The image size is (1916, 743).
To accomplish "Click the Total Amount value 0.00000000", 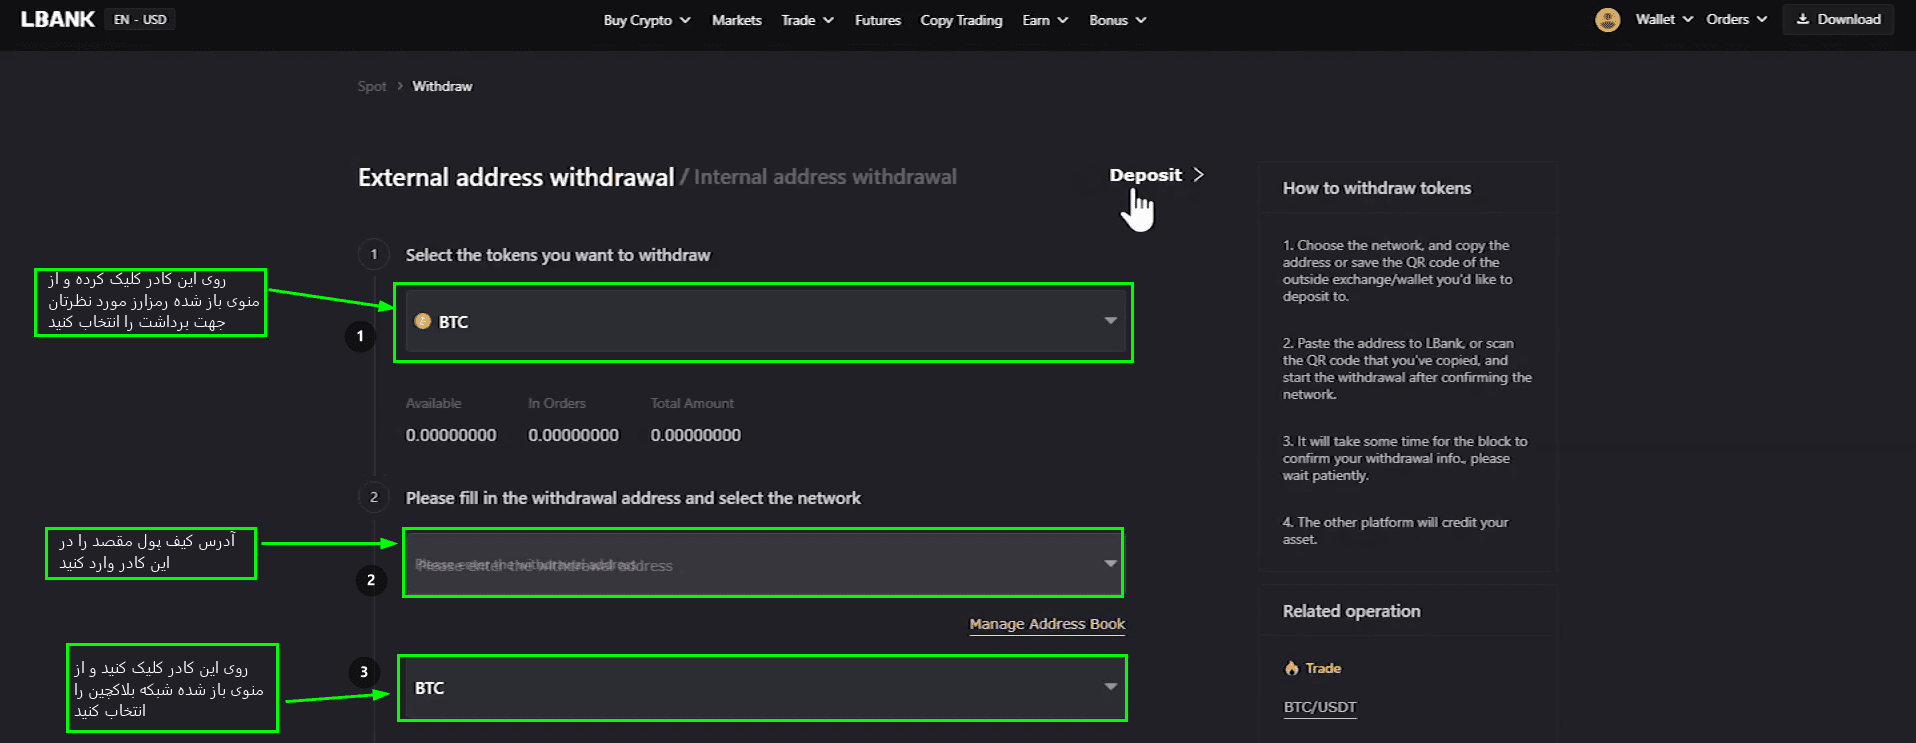I will (x=696, y=435).
